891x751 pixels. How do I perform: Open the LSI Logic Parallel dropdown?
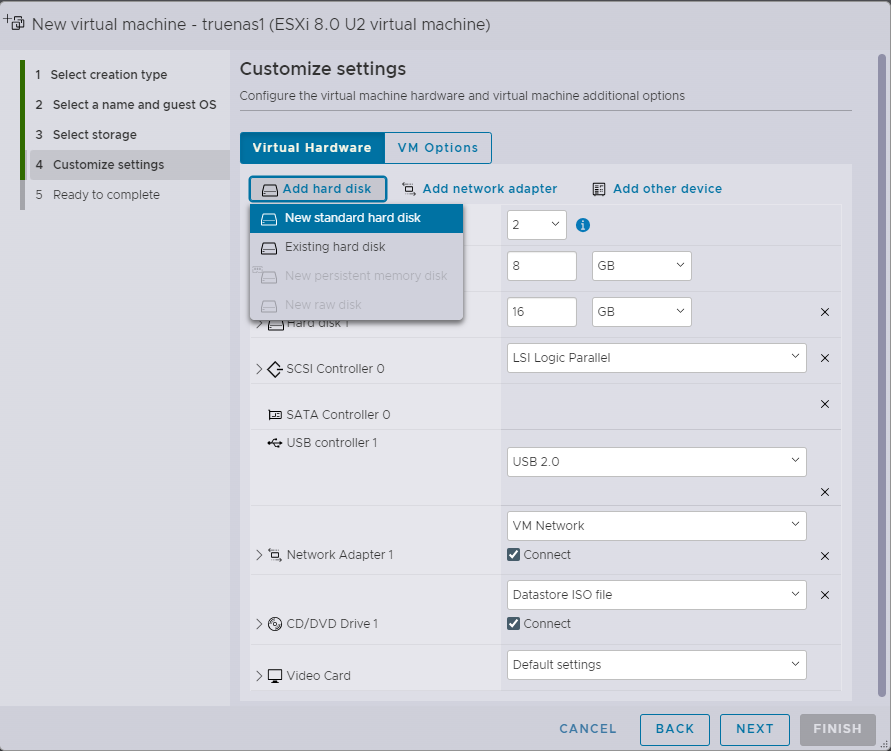[x=656, y=357]
